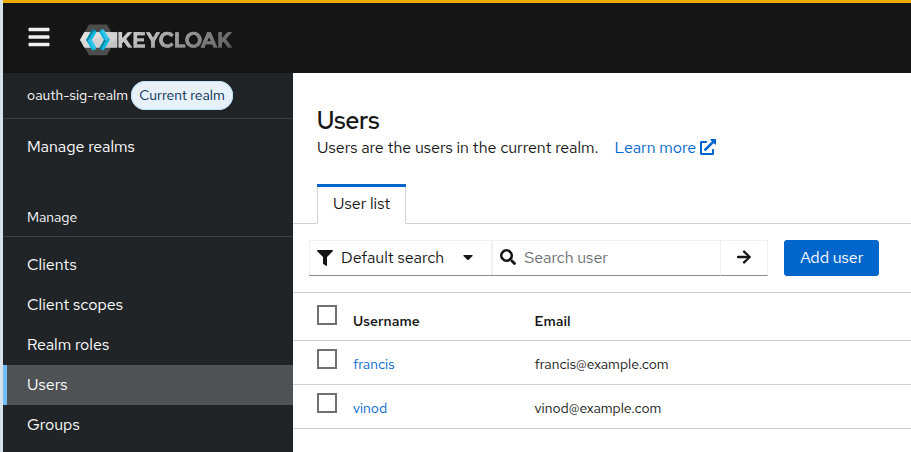Open Groups in the sidebar
The width and height of the screenshot is (911, 452).
53,425
